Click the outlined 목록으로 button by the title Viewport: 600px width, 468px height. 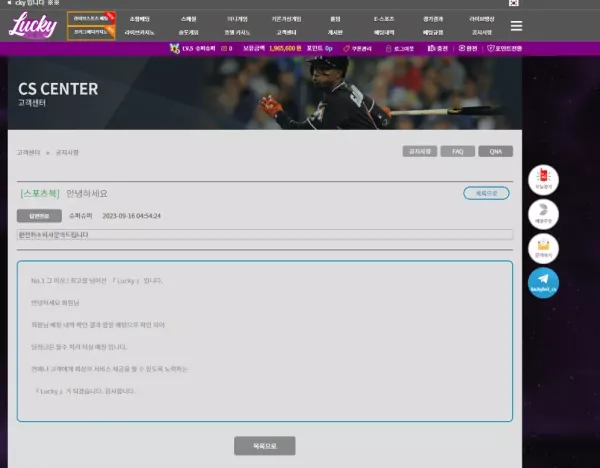[486, 193]
